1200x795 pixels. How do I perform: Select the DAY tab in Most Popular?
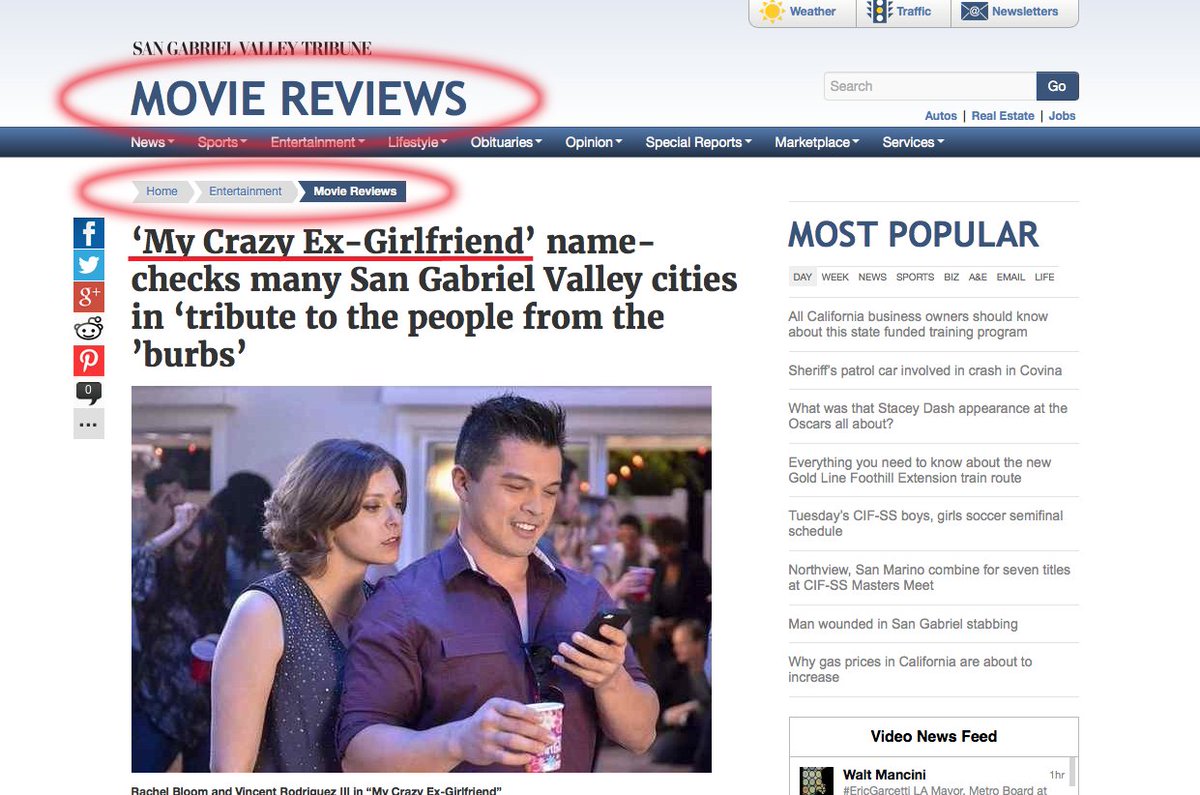(x=802, y=277)
